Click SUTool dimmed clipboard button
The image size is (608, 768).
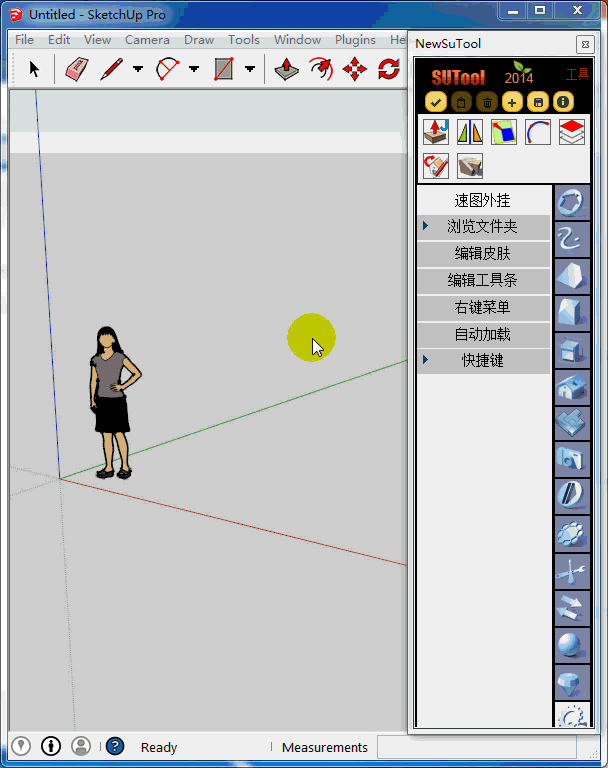(x=461, y=102)
